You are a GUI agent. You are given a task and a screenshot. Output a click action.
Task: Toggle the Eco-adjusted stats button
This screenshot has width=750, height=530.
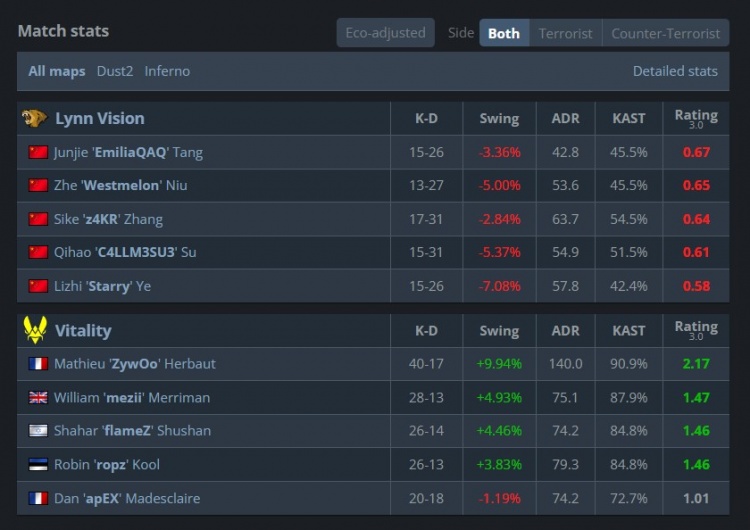click(386, 33)
